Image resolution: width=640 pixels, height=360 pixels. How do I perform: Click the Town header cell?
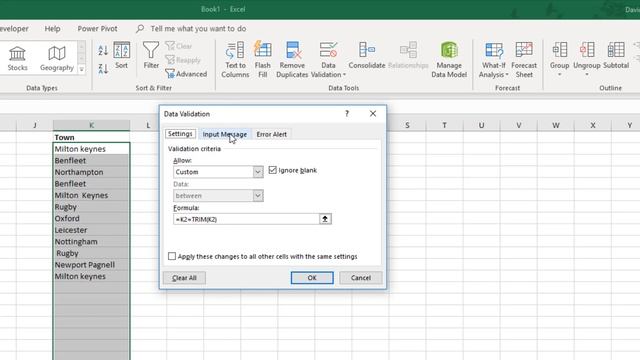pyautogui.click(x=91, y=137)
